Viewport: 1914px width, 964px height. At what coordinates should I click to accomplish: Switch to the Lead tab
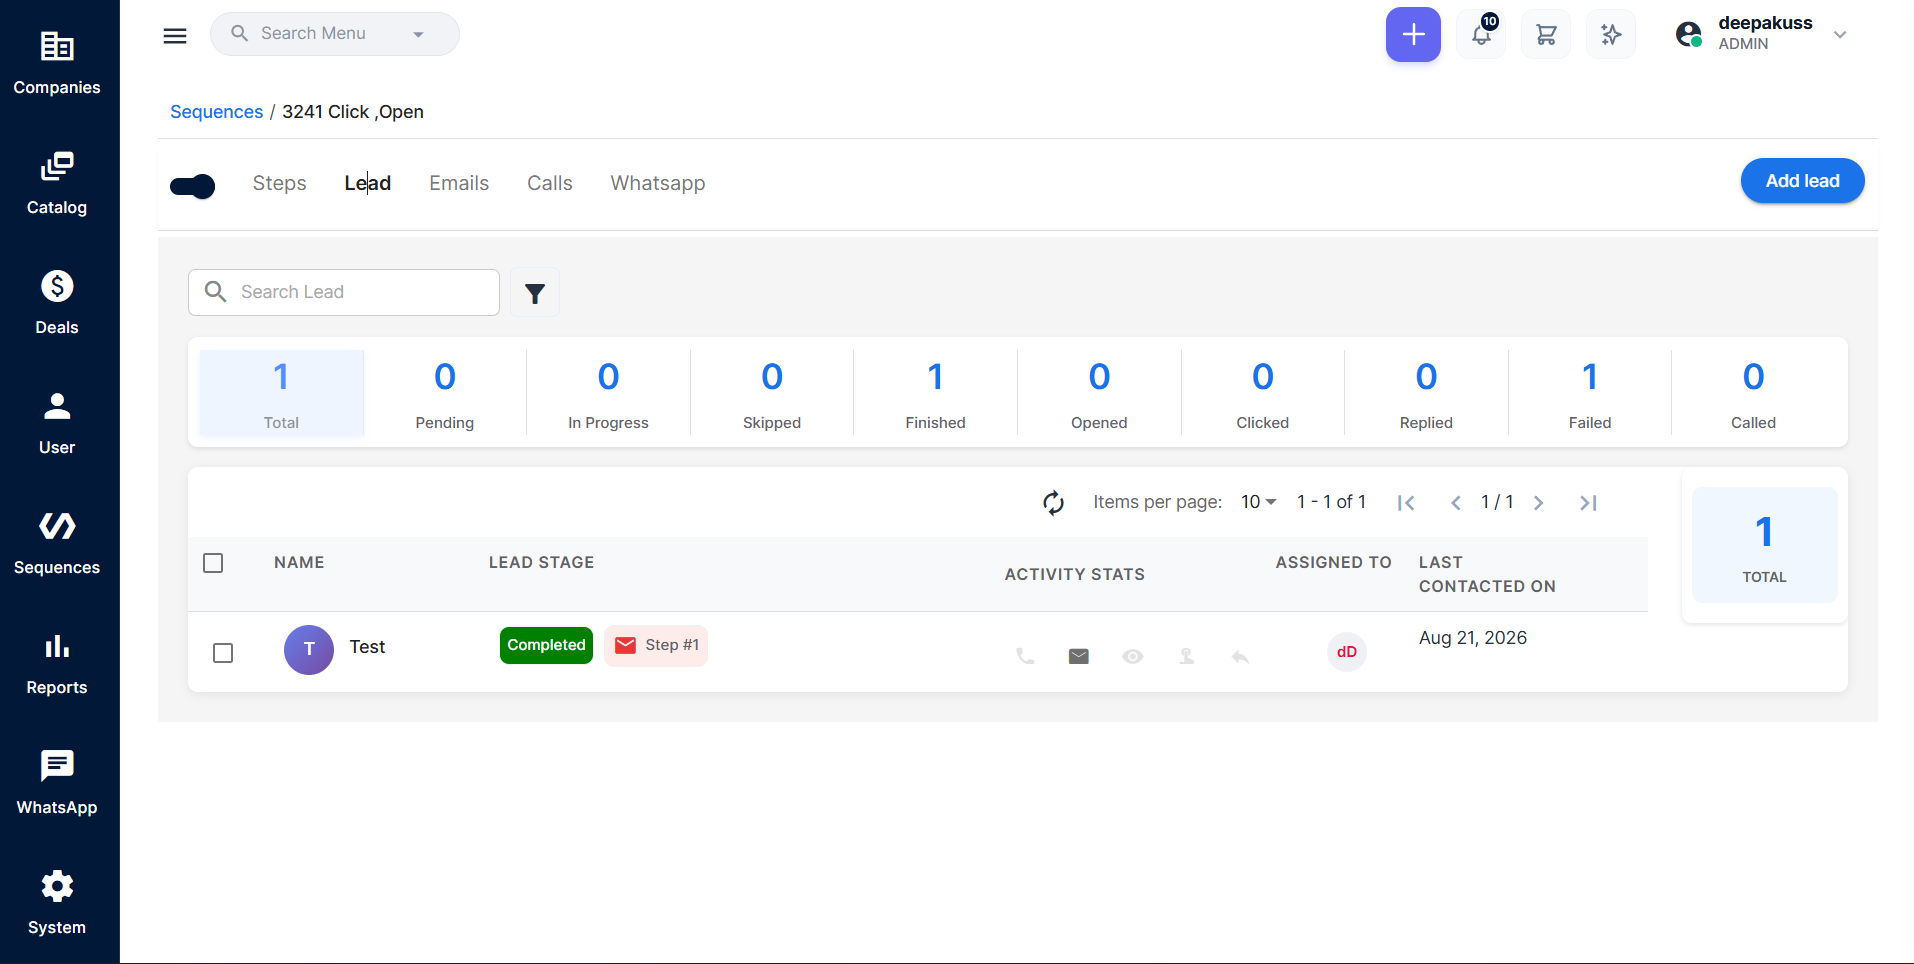(368, 183)
